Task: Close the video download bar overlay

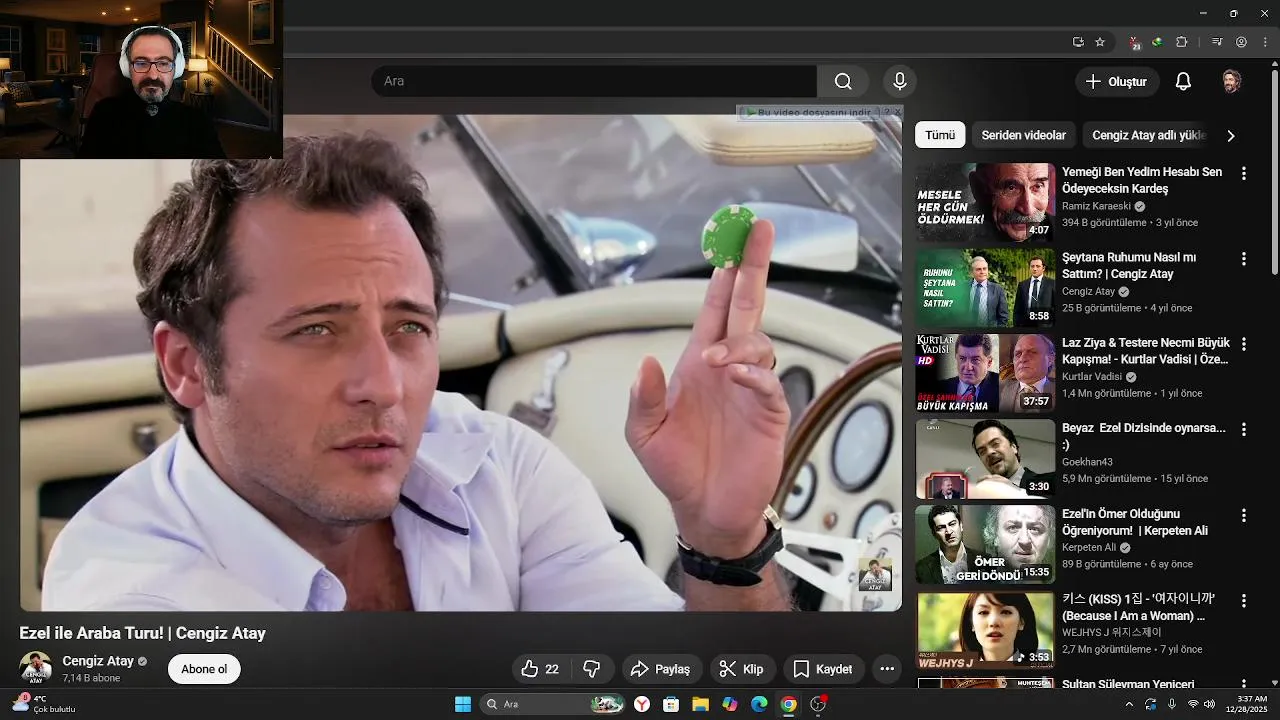Action: tap(897, 113)
